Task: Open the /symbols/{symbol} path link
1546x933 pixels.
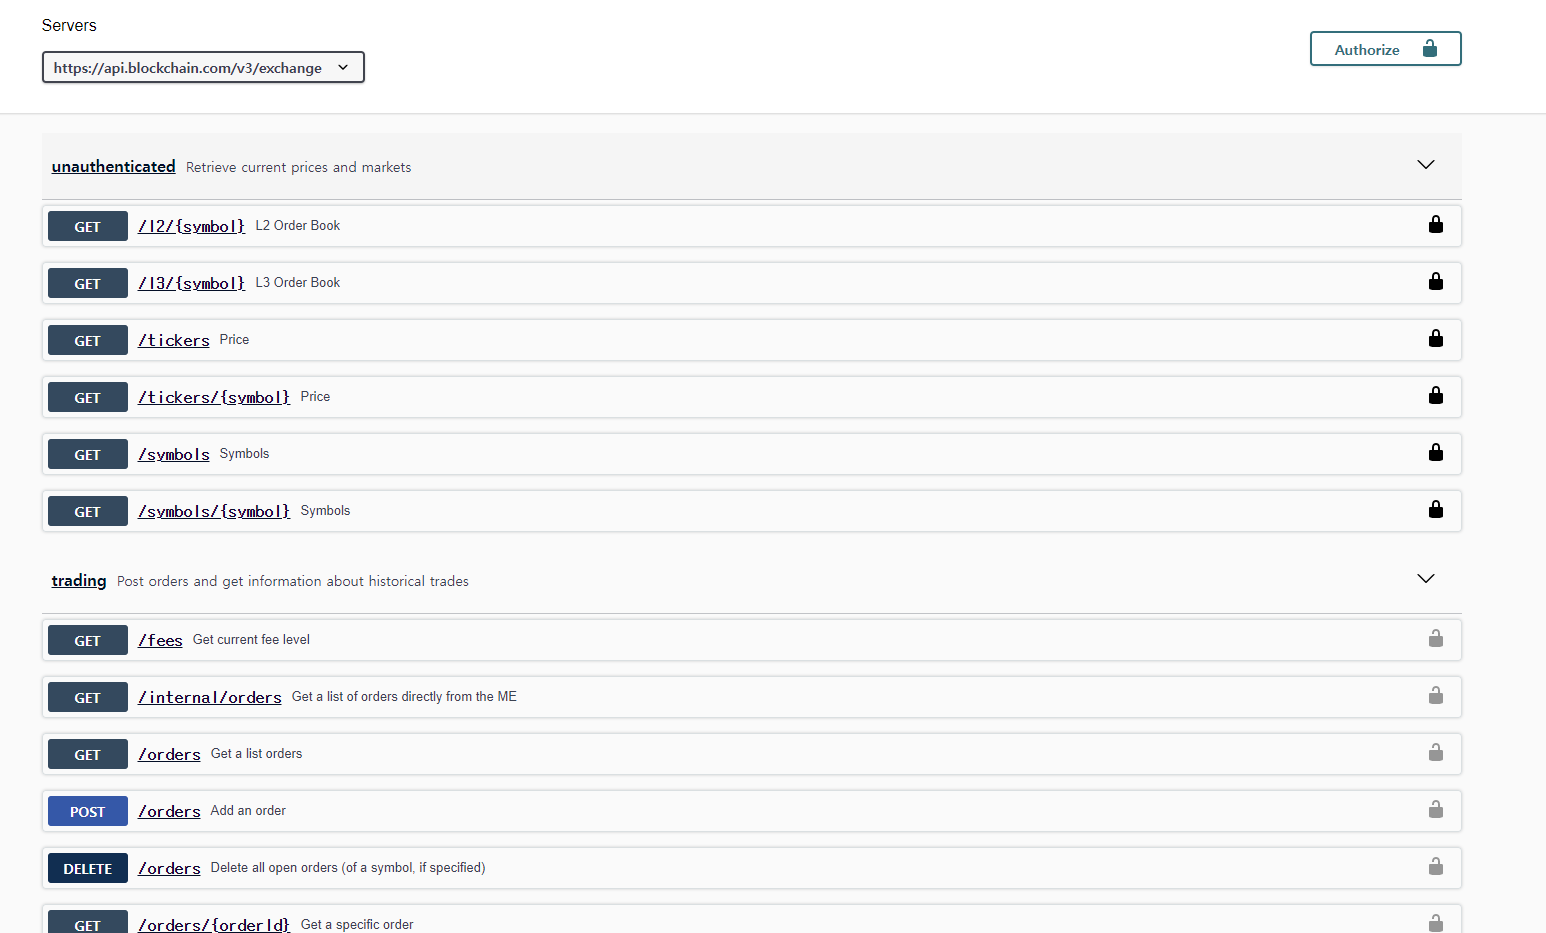Action: tap(214, 511)
